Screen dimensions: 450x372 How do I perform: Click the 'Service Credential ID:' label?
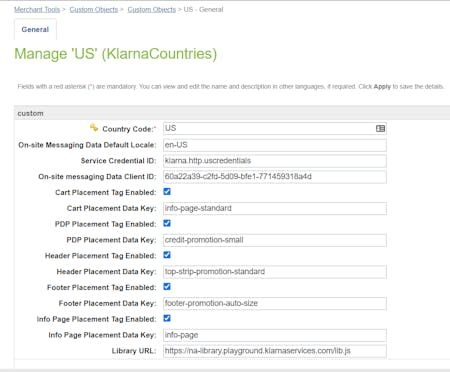tap(118, 161)
